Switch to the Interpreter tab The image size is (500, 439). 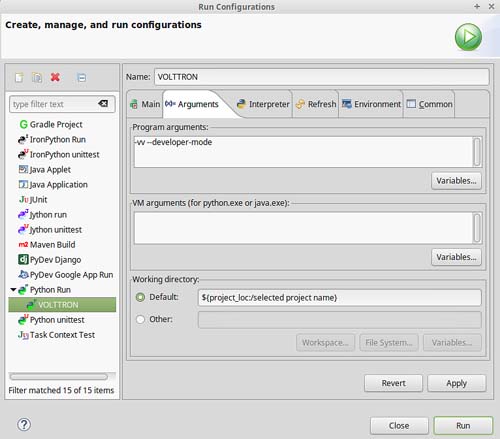click(x=263, y=104)
